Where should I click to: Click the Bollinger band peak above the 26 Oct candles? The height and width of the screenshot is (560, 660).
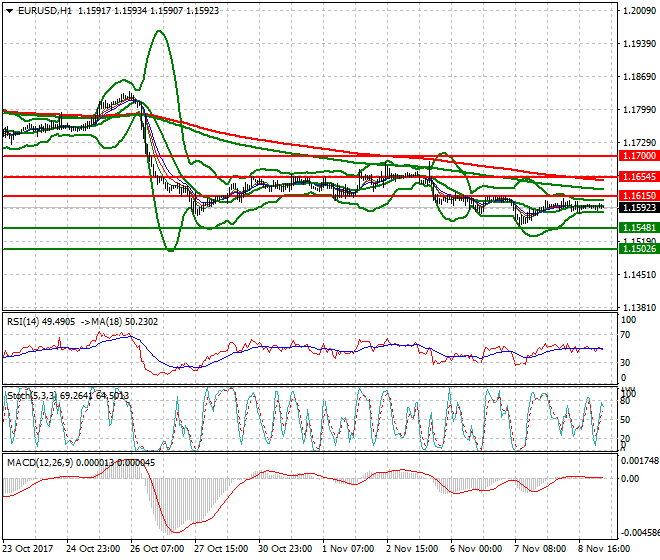(x=158, y=32)
